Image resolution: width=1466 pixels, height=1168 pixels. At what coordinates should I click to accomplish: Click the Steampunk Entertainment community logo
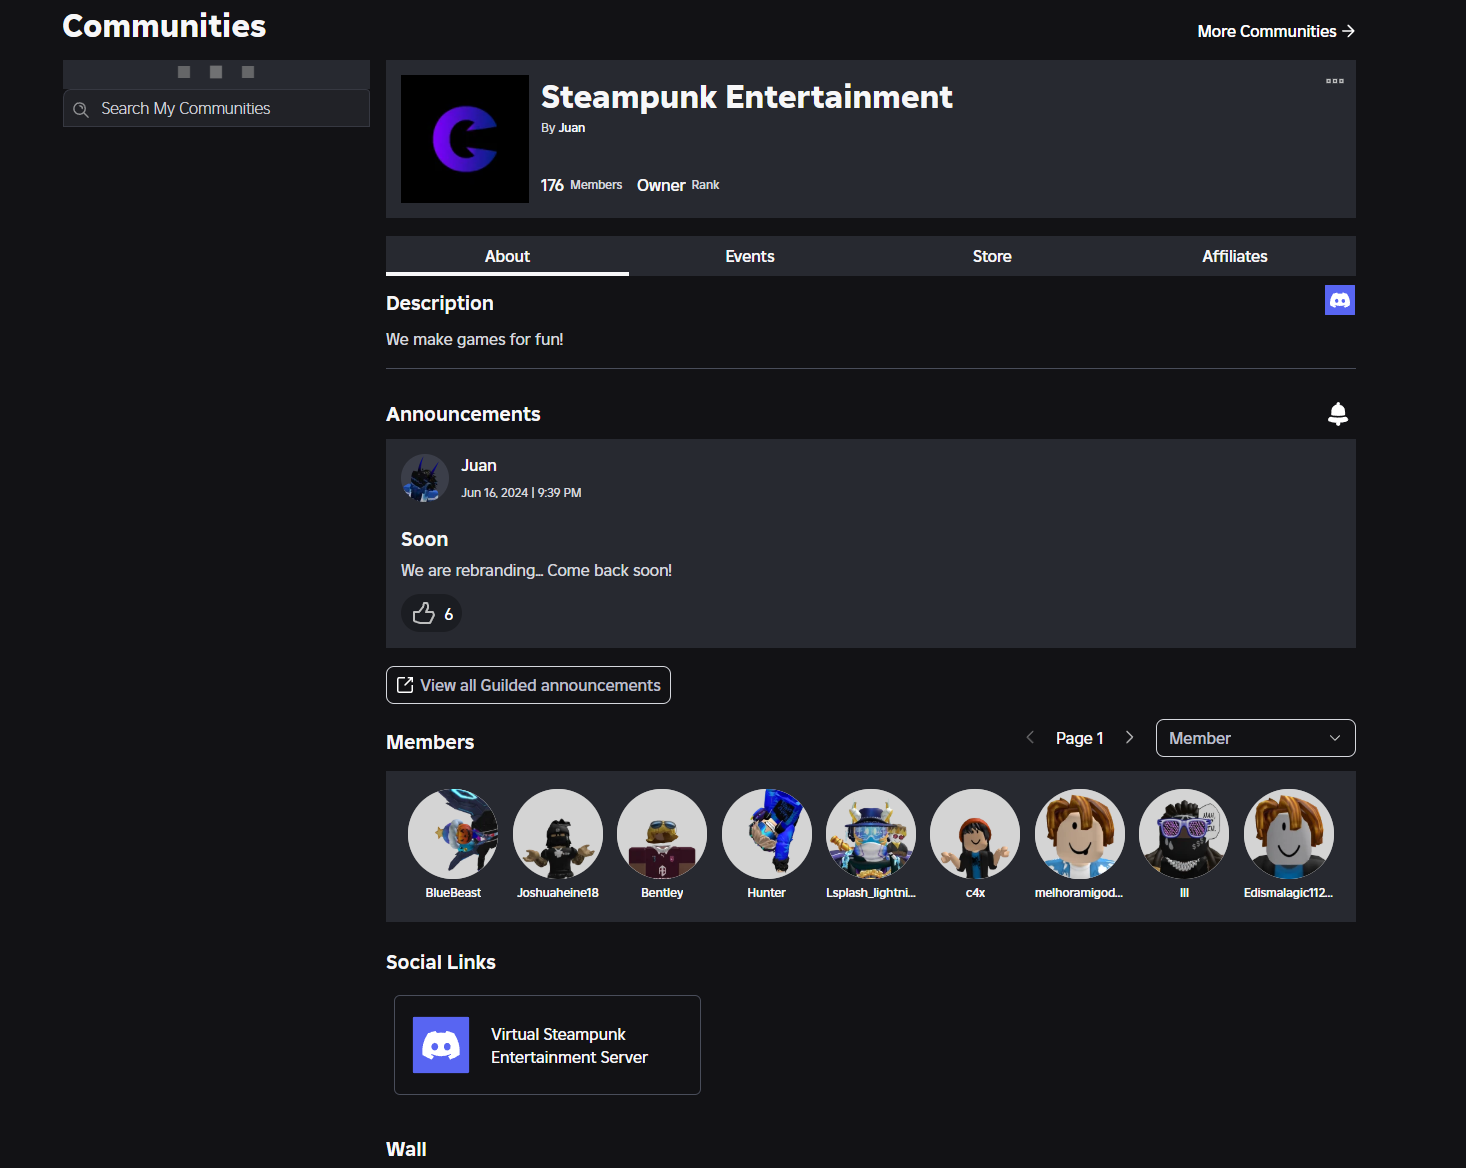click(x=464, y=138)
